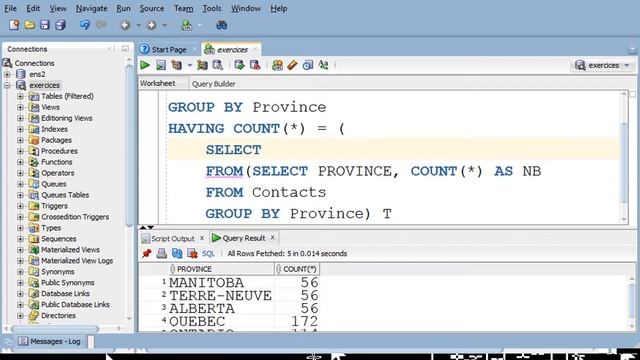Expand the Triggers node
Image resolution: width=640 pixels, height=360 pixels.
pyautogui.click(x=20, y=206)
